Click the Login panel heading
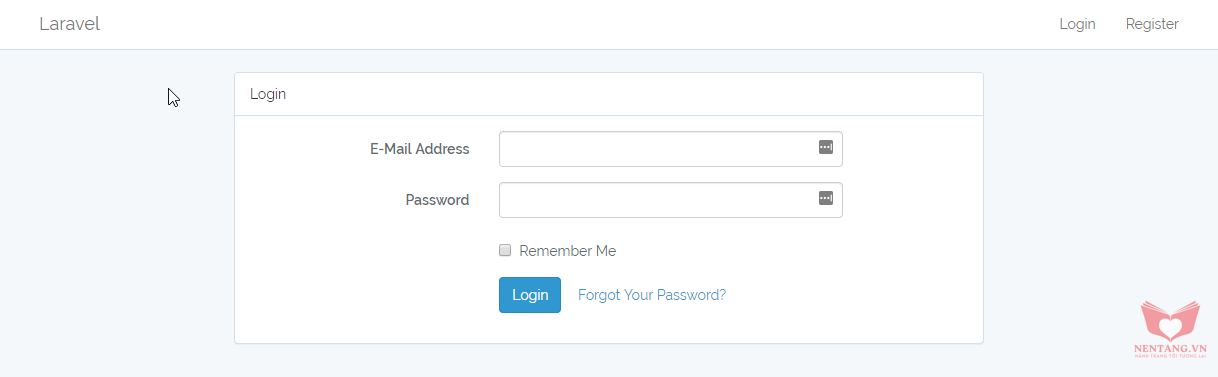 coord(268,94)
